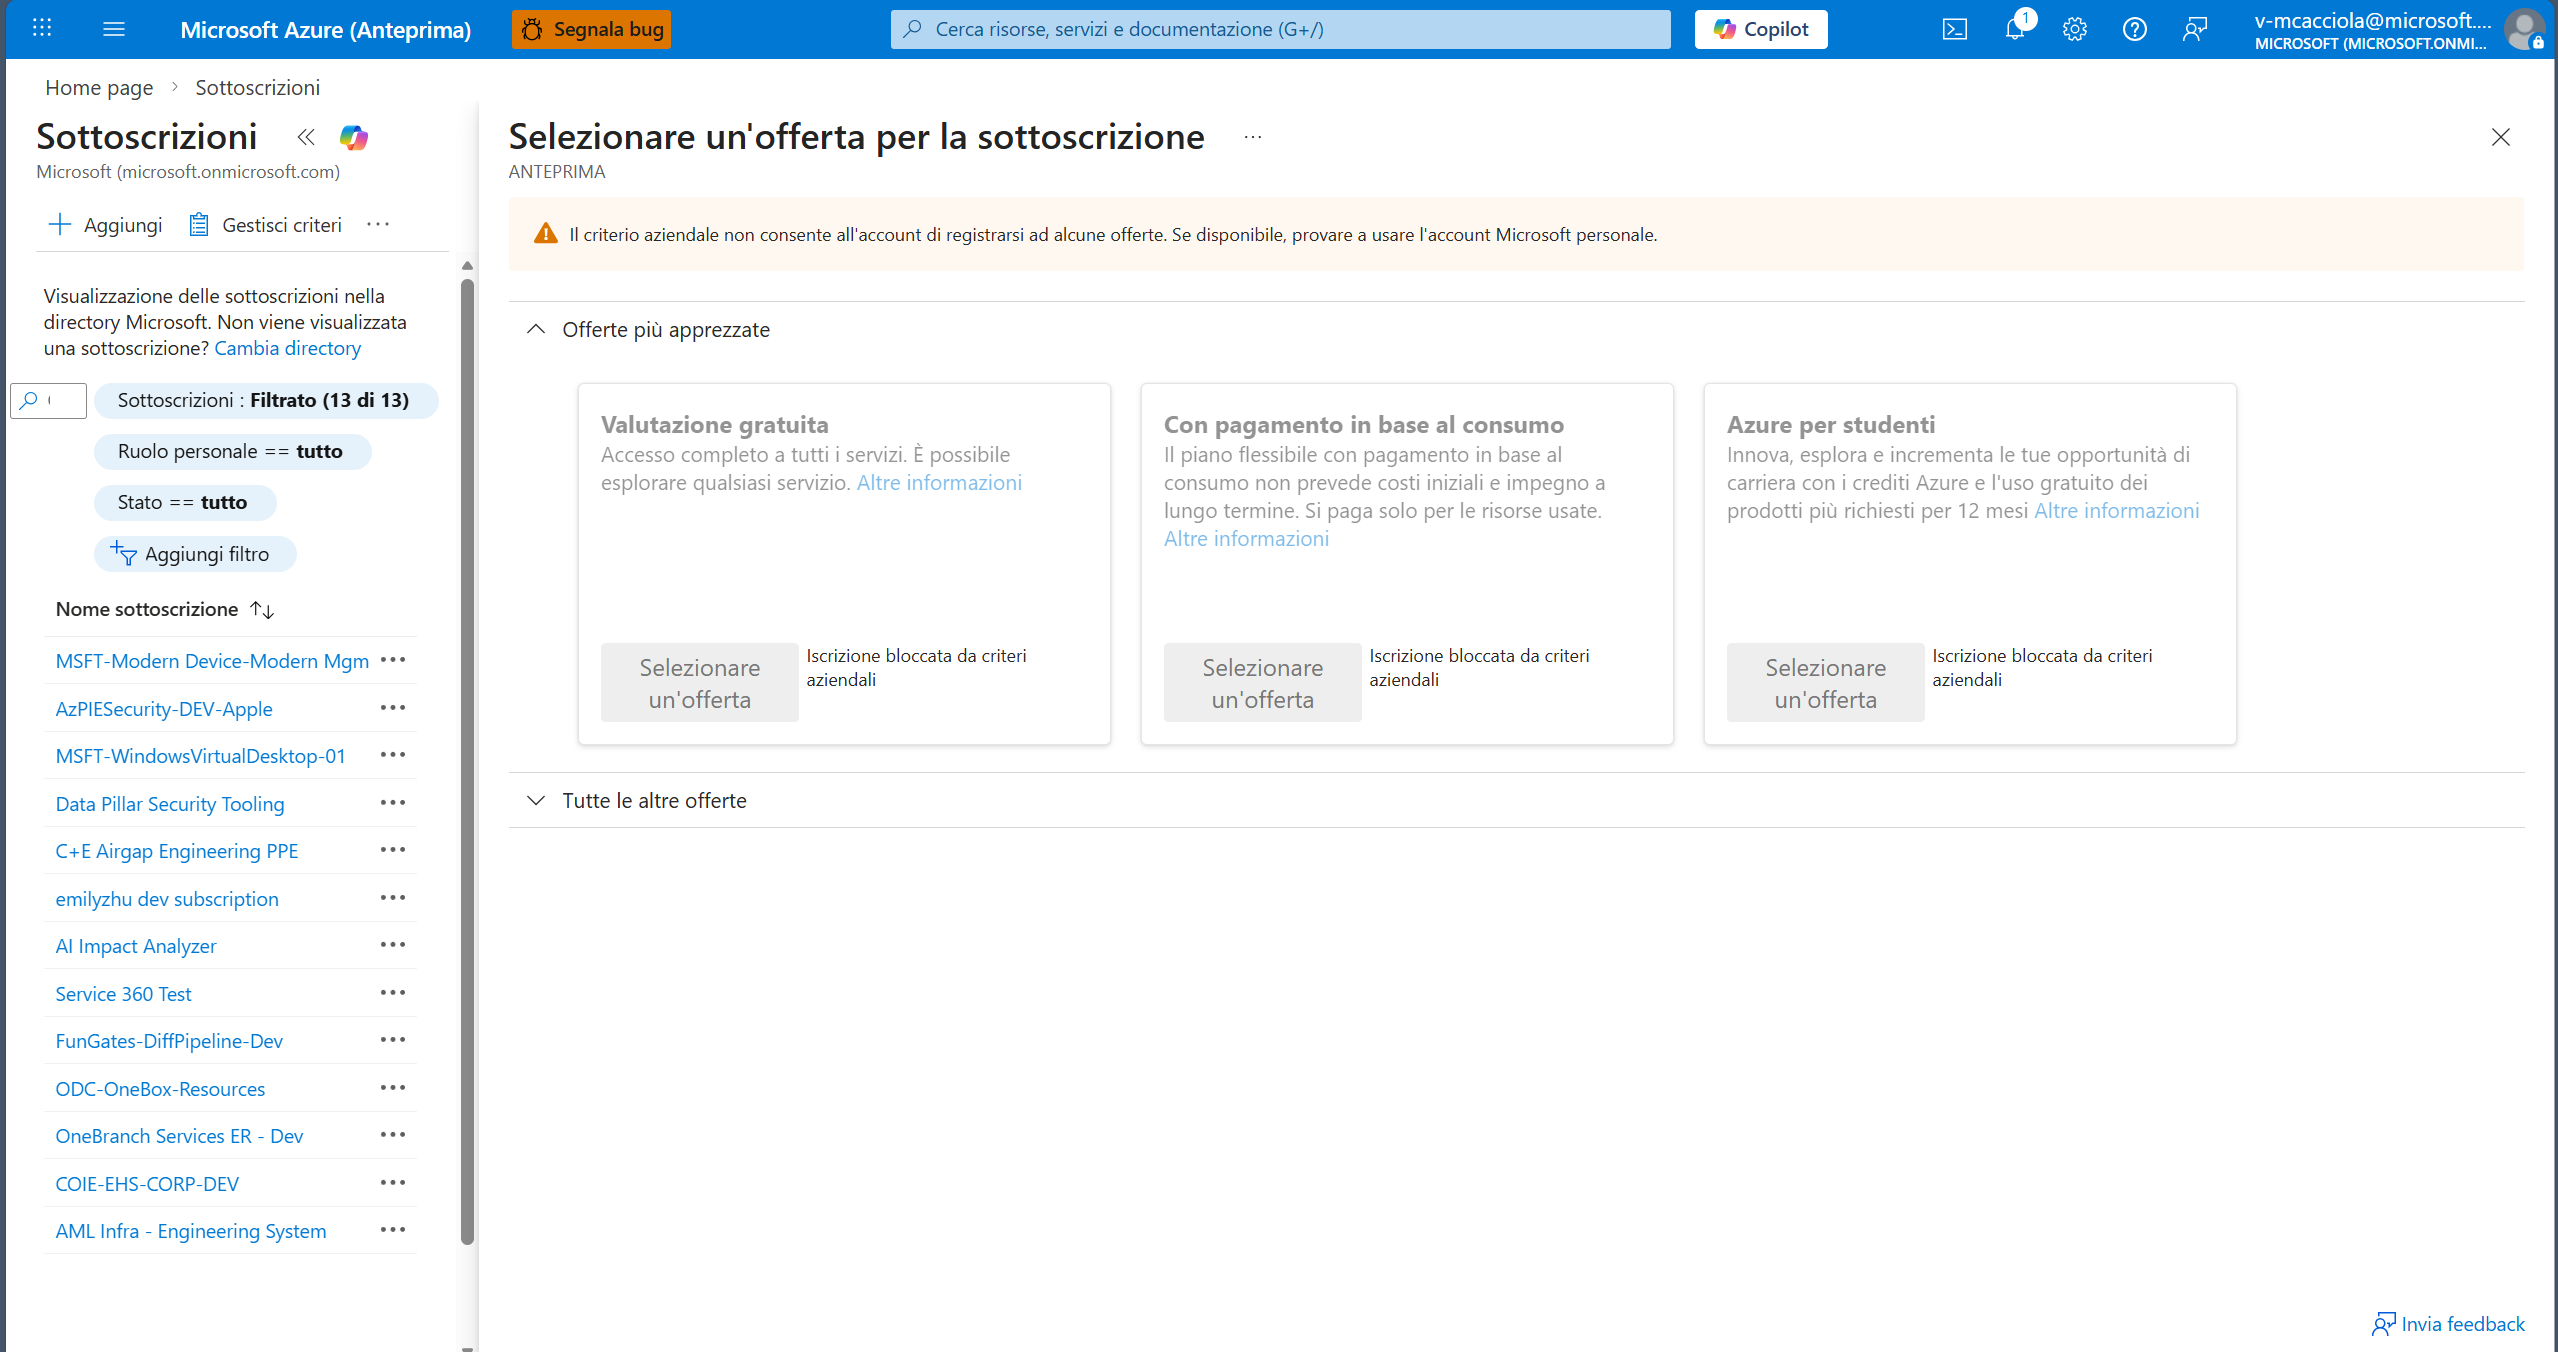2558x1352 pixels.
Task: Open more options for MSFT-WindowsVirtualDesktop-01
Action: coord(393,755)
